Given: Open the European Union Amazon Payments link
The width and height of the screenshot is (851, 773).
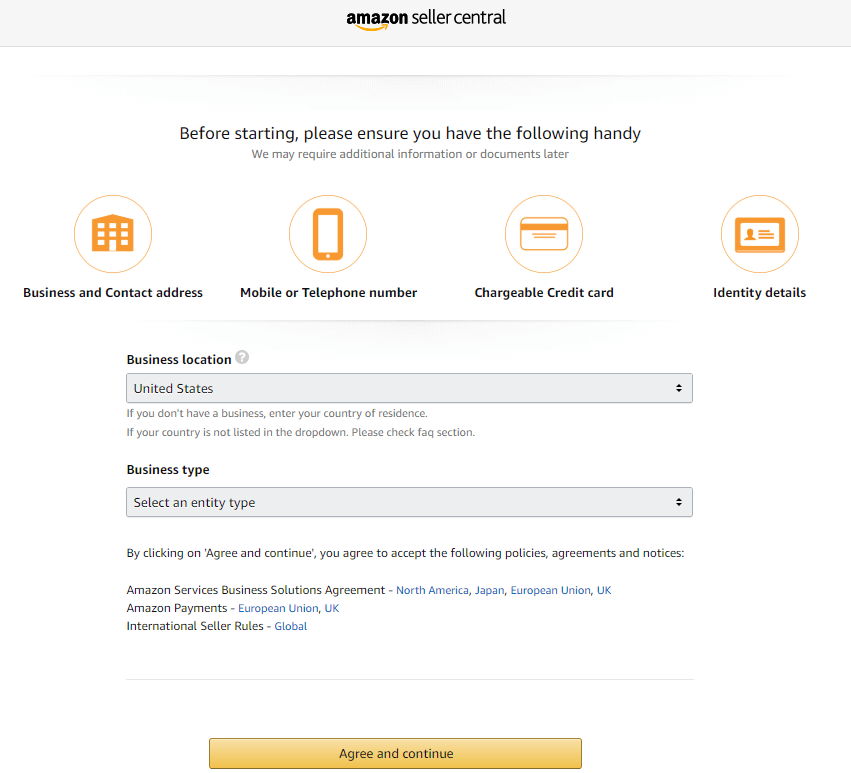Looking at the screenshot, I should pos(277,608).
